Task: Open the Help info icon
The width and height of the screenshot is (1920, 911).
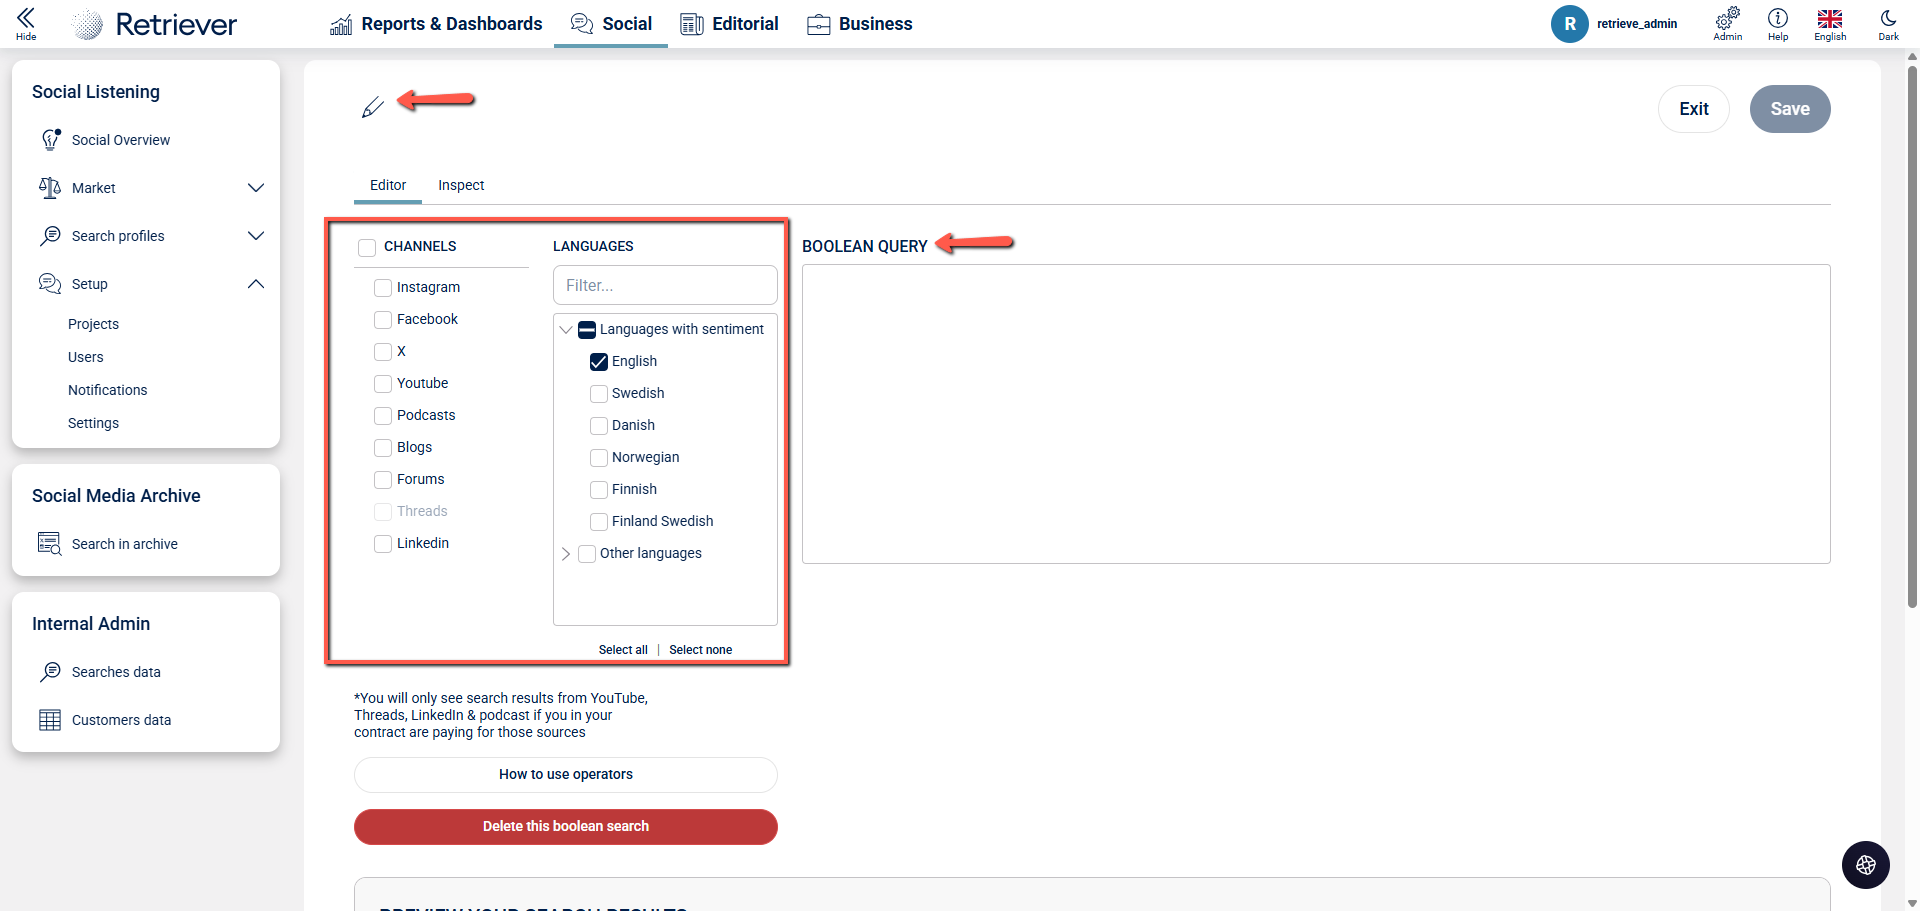Action: pos(1778,18)
